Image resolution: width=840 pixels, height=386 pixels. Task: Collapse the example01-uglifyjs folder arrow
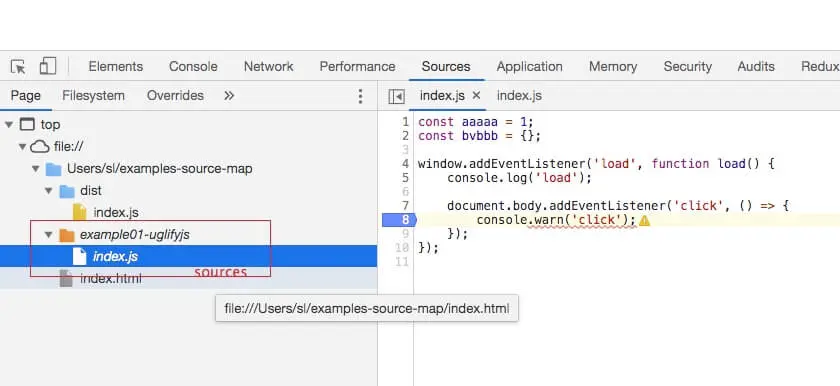pyautogui.click(x=49, y=234)
